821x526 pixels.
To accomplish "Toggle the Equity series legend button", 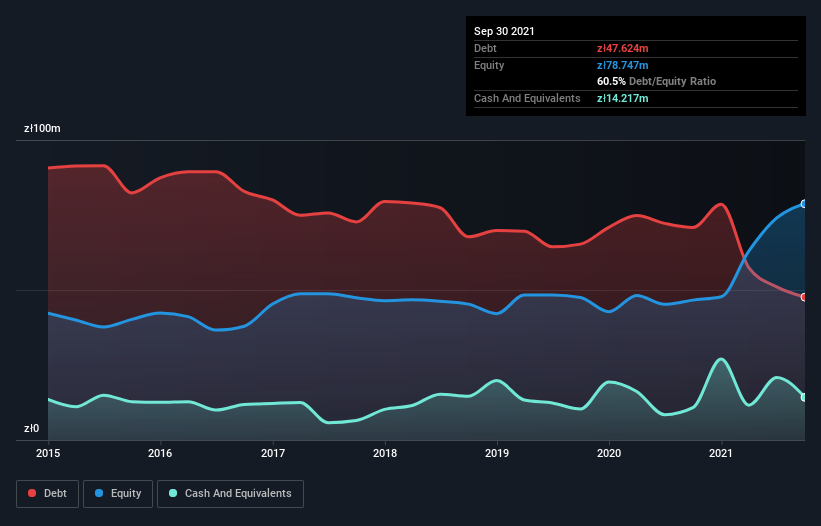I will (x=118, y=494).
